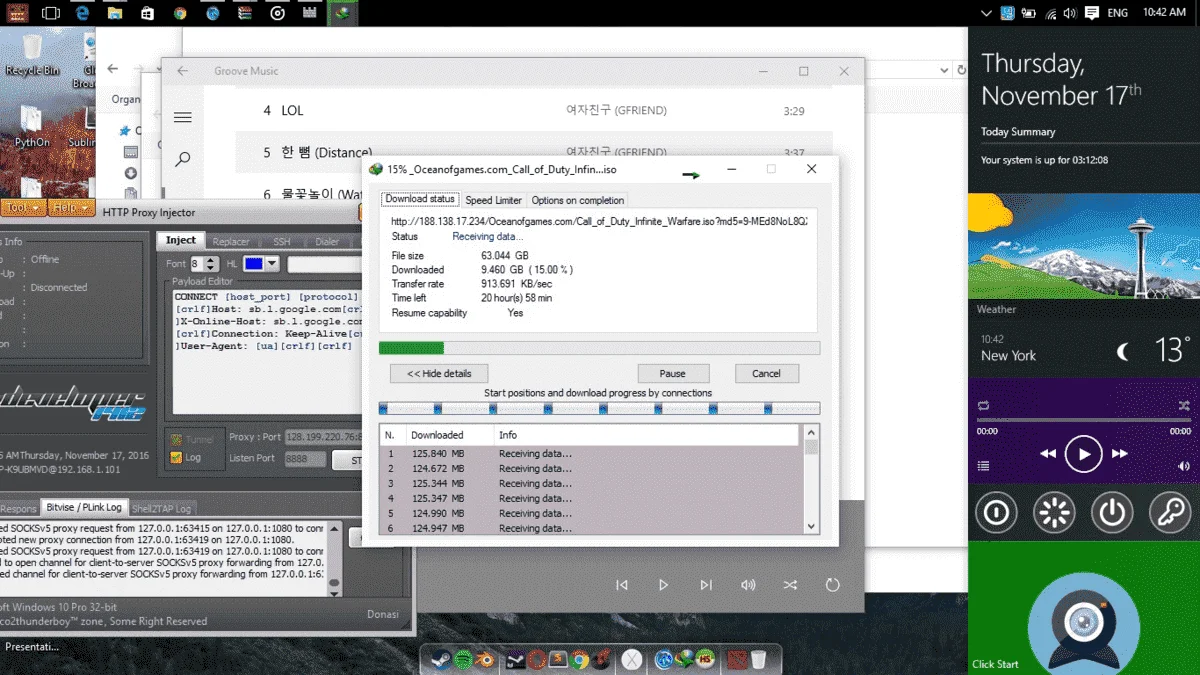Open the SSH tab in HTTP Proxy Injector
Screen dimensions: 1200x675
[281, 241]
